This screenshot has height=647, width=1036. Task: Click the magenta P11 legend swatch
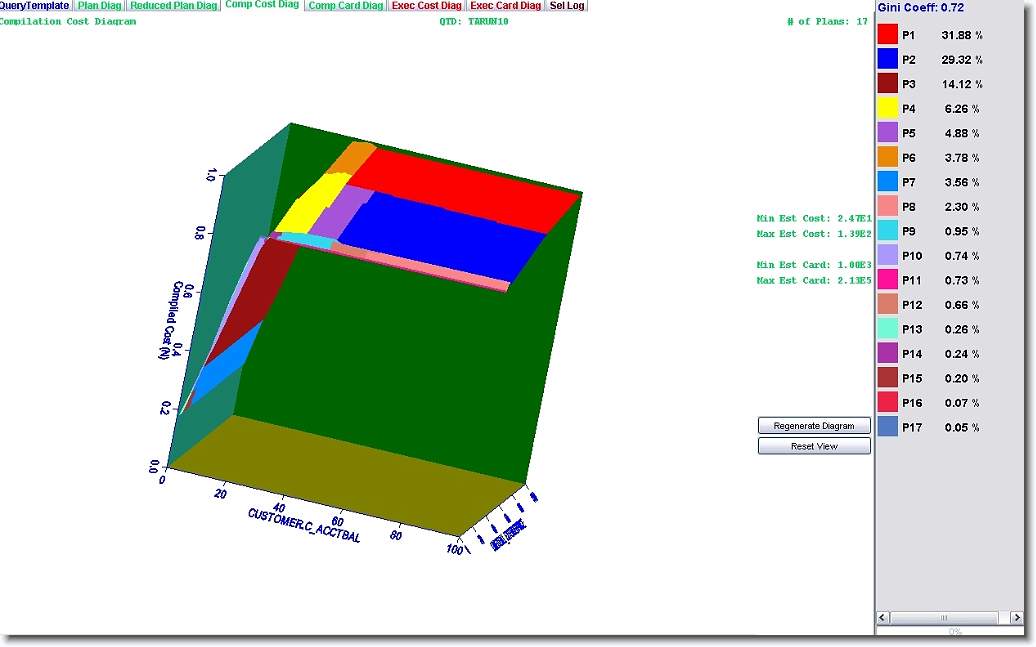point(888,280)
